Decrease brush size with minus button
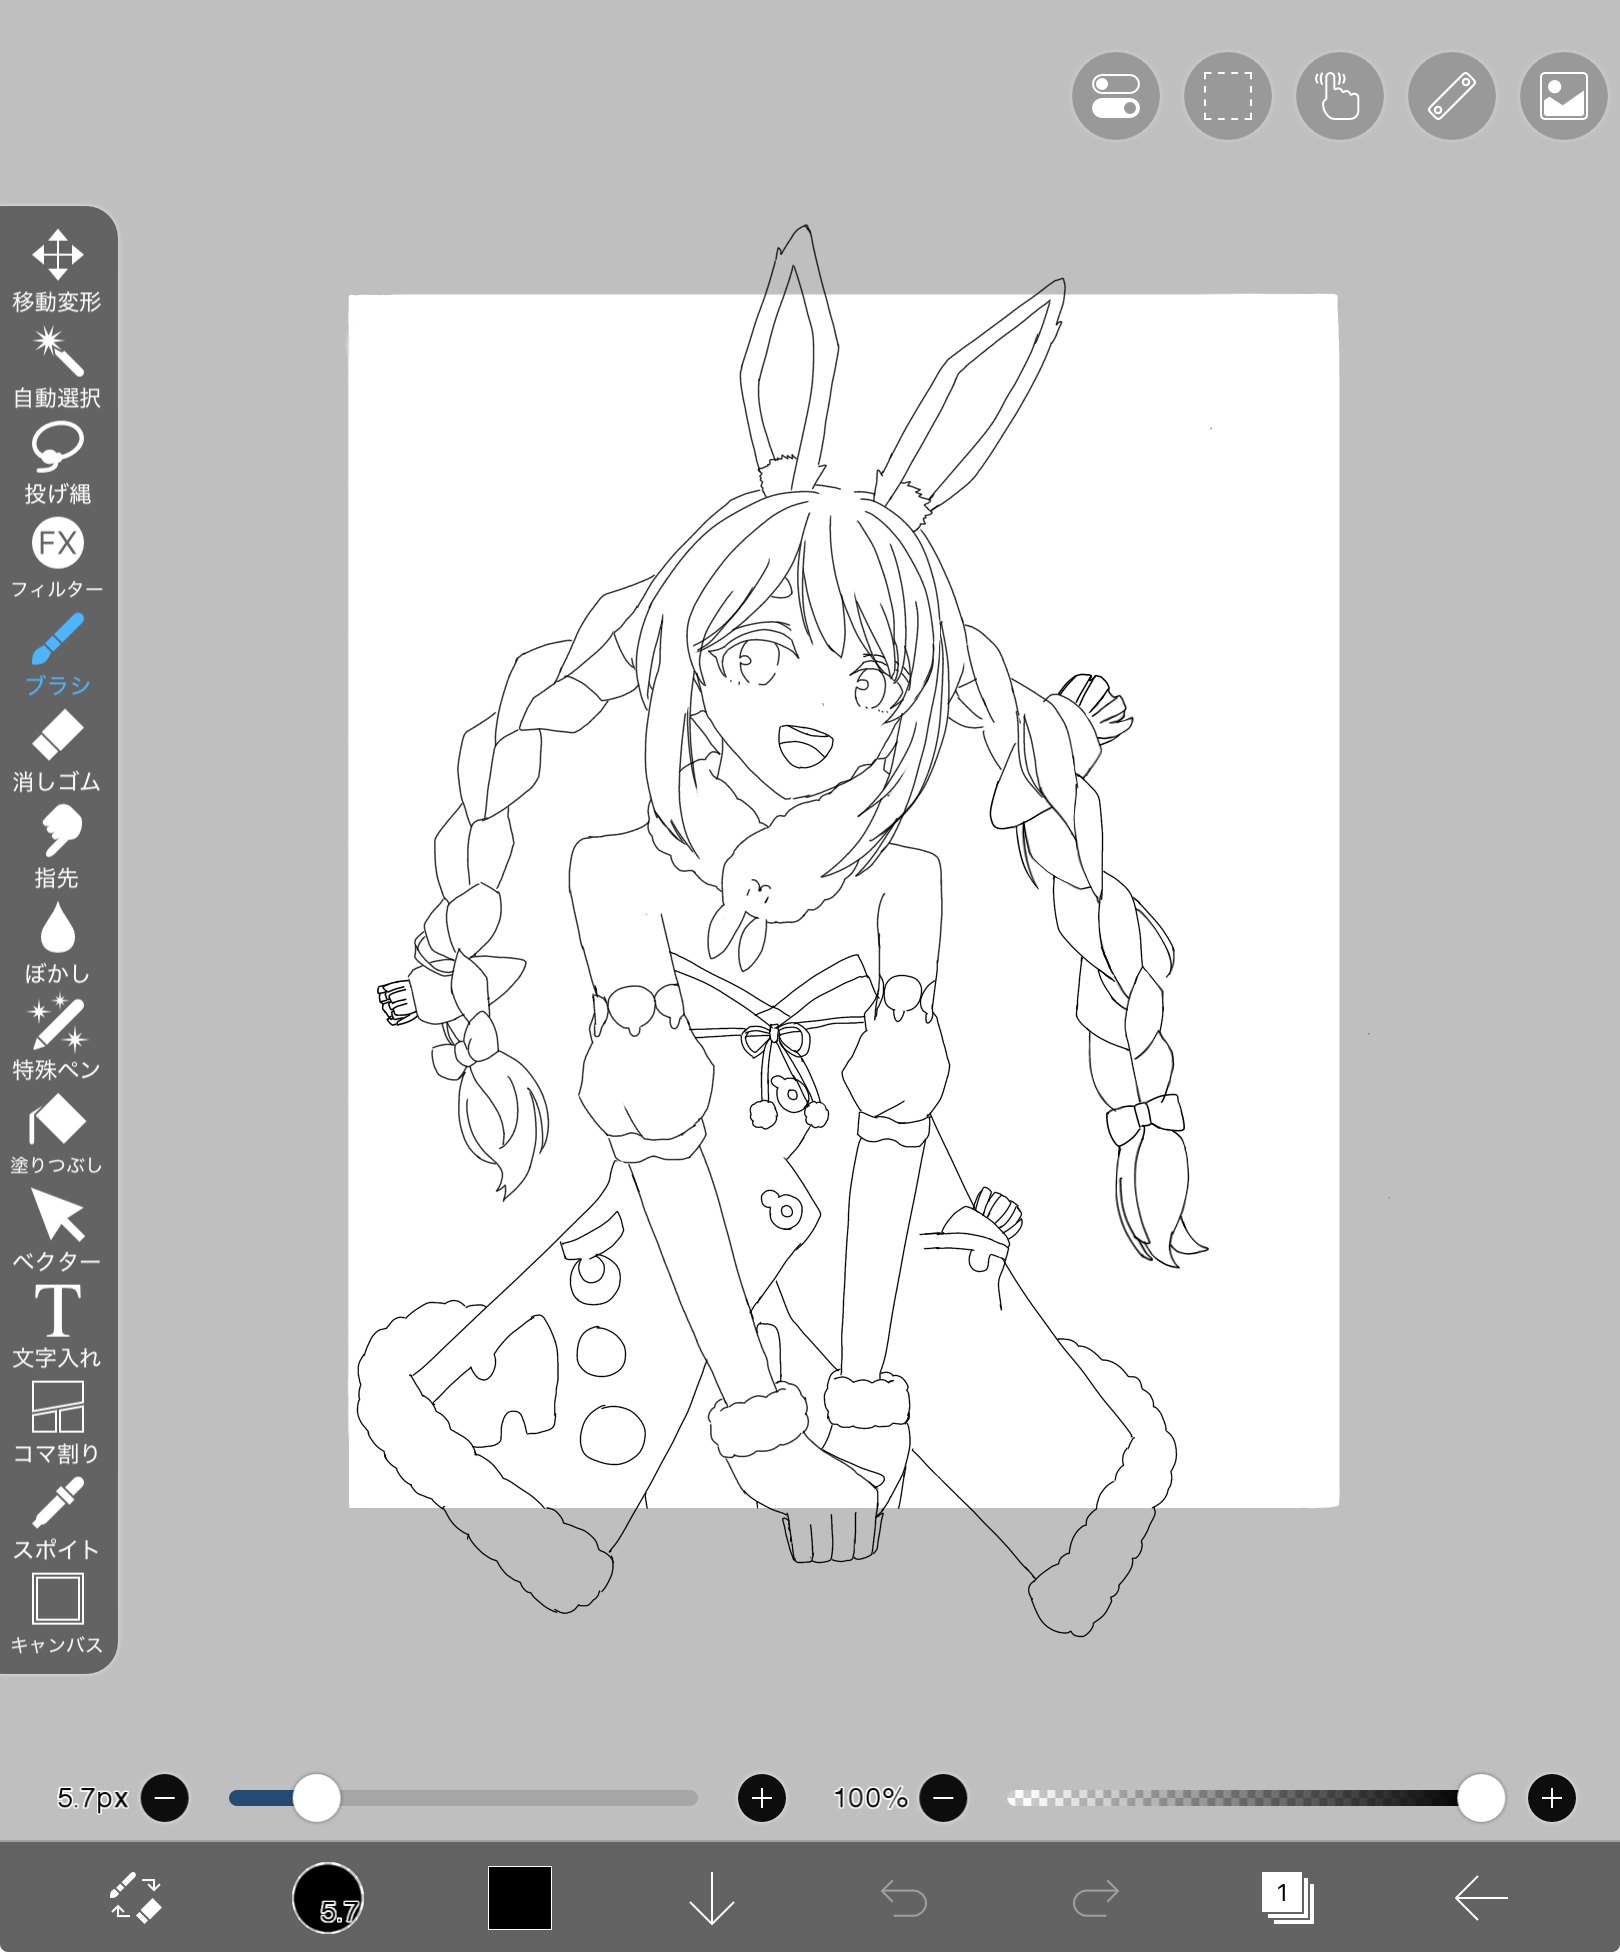Viewport: 1620px width, 1952px height. (165, 1798)
